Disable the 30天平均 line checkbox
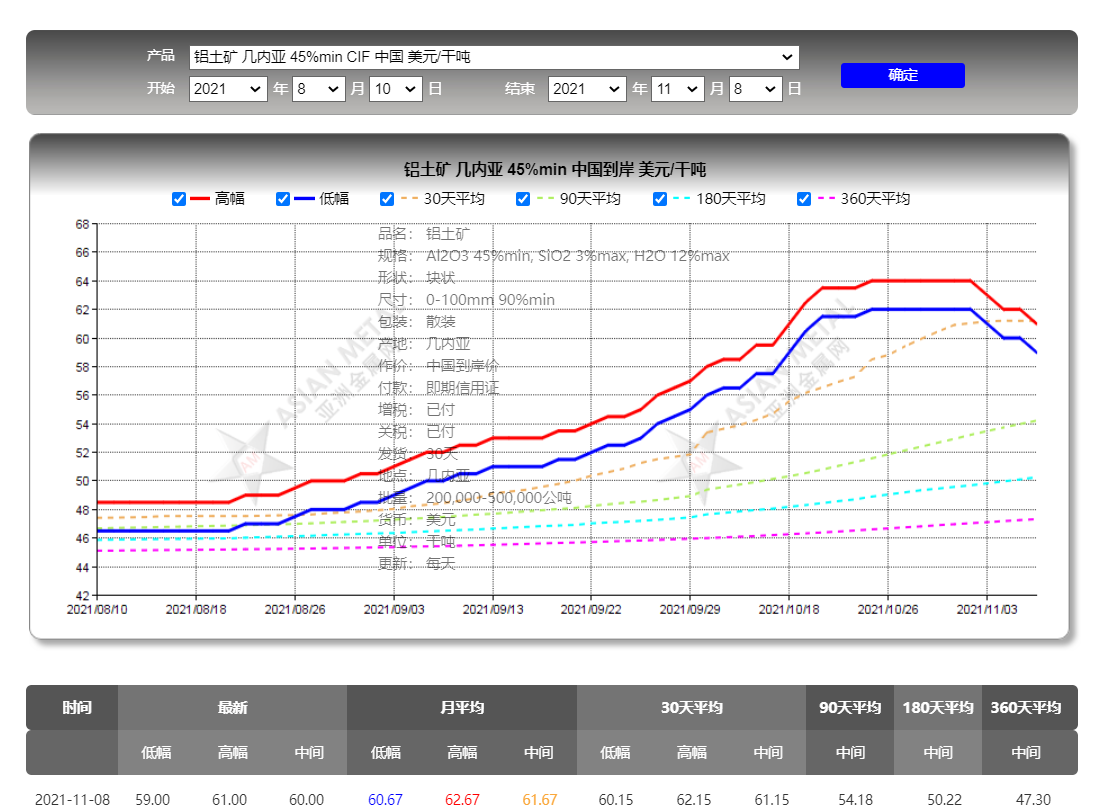The width and height of the screenshot is (1097, 812). [387, 199]
